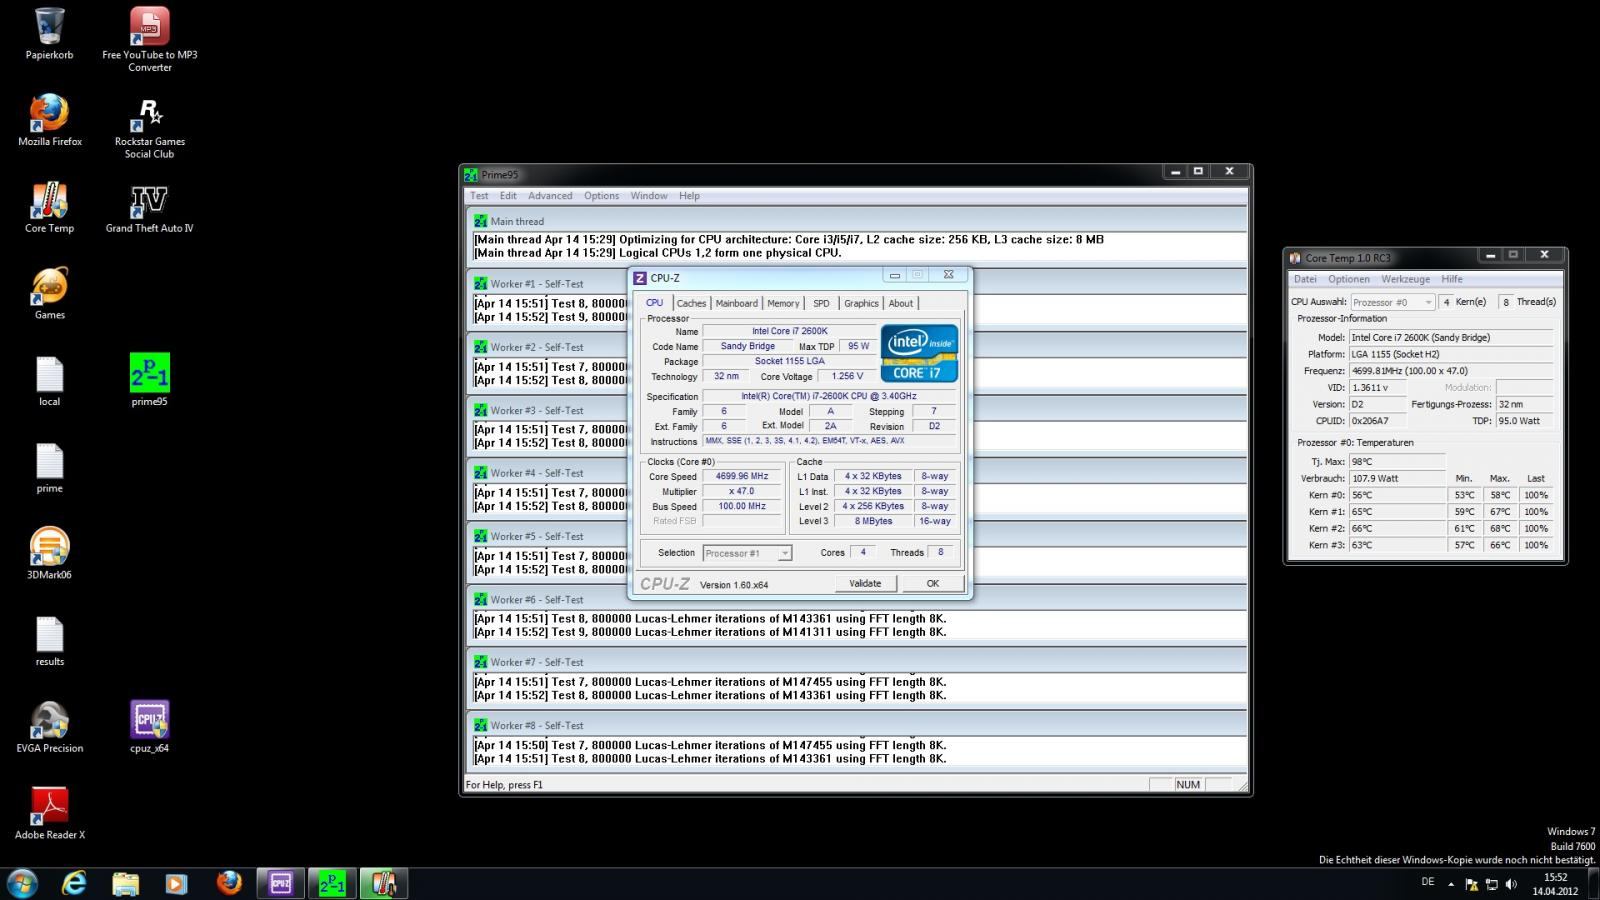Select the Mozilla Firefox desktop shortcut
The image size is (1600, 900).
click(50, 121)
